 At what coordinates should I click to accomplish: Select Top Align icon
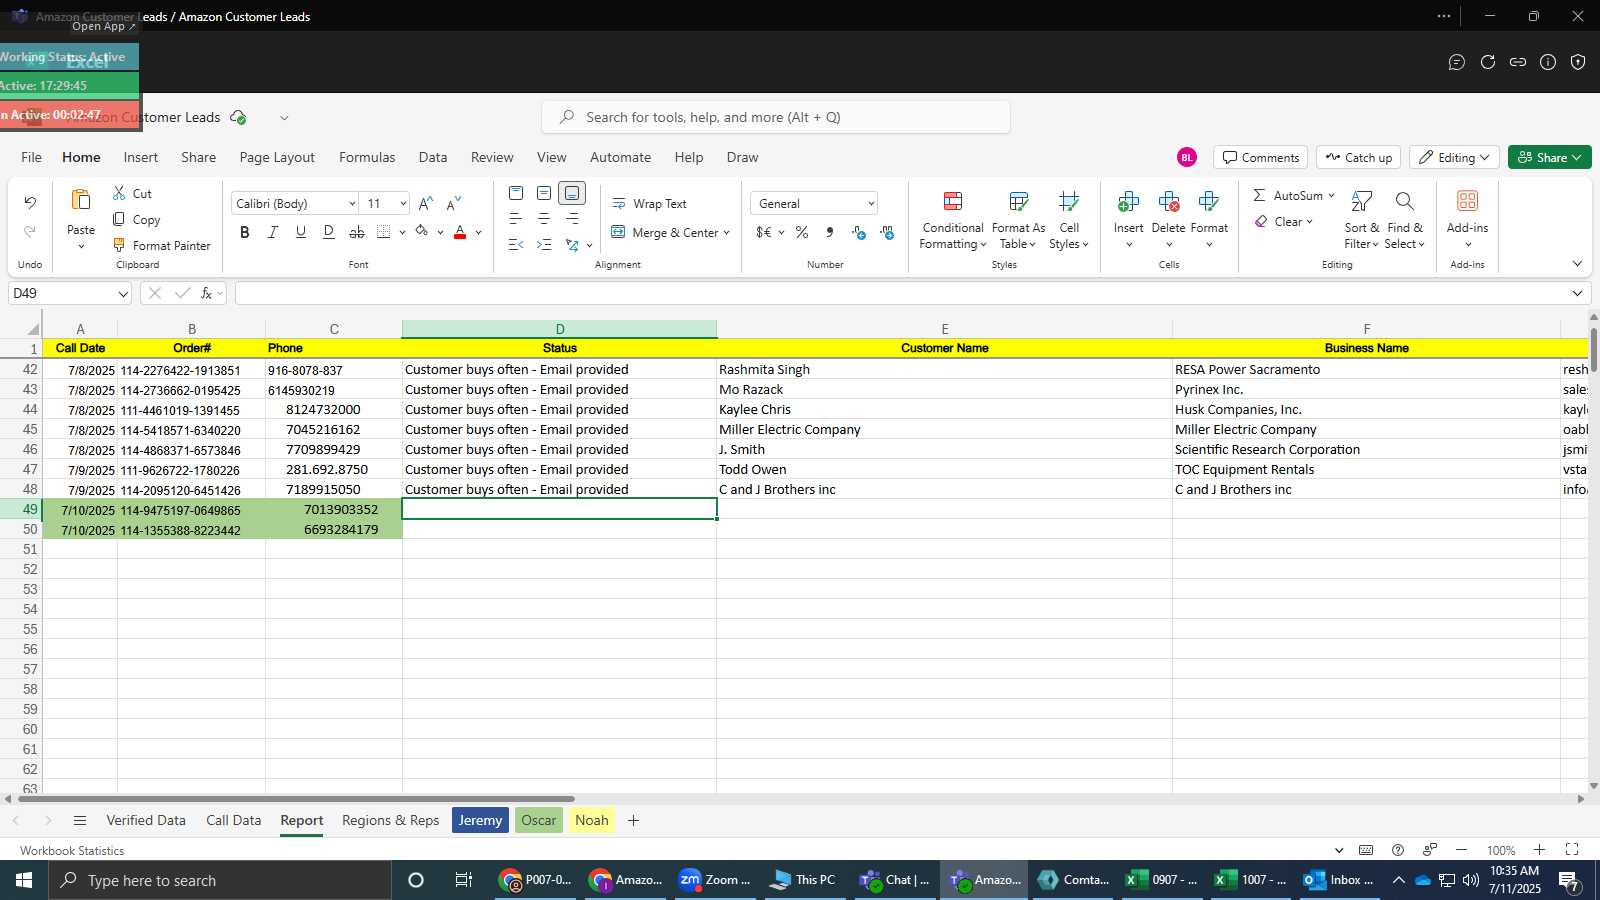click(x=516, y=193)
